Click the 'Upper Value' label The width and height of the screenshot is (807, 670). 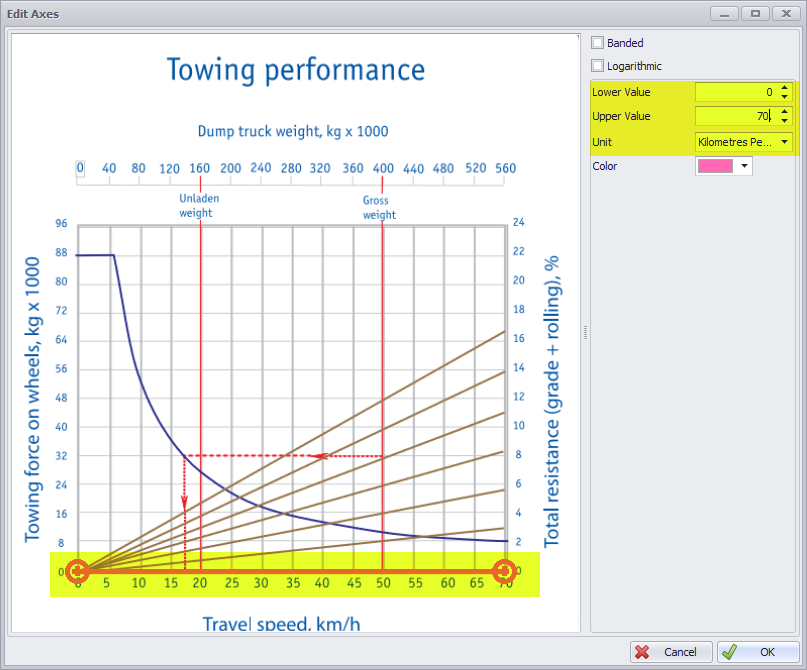click(621, 116)
